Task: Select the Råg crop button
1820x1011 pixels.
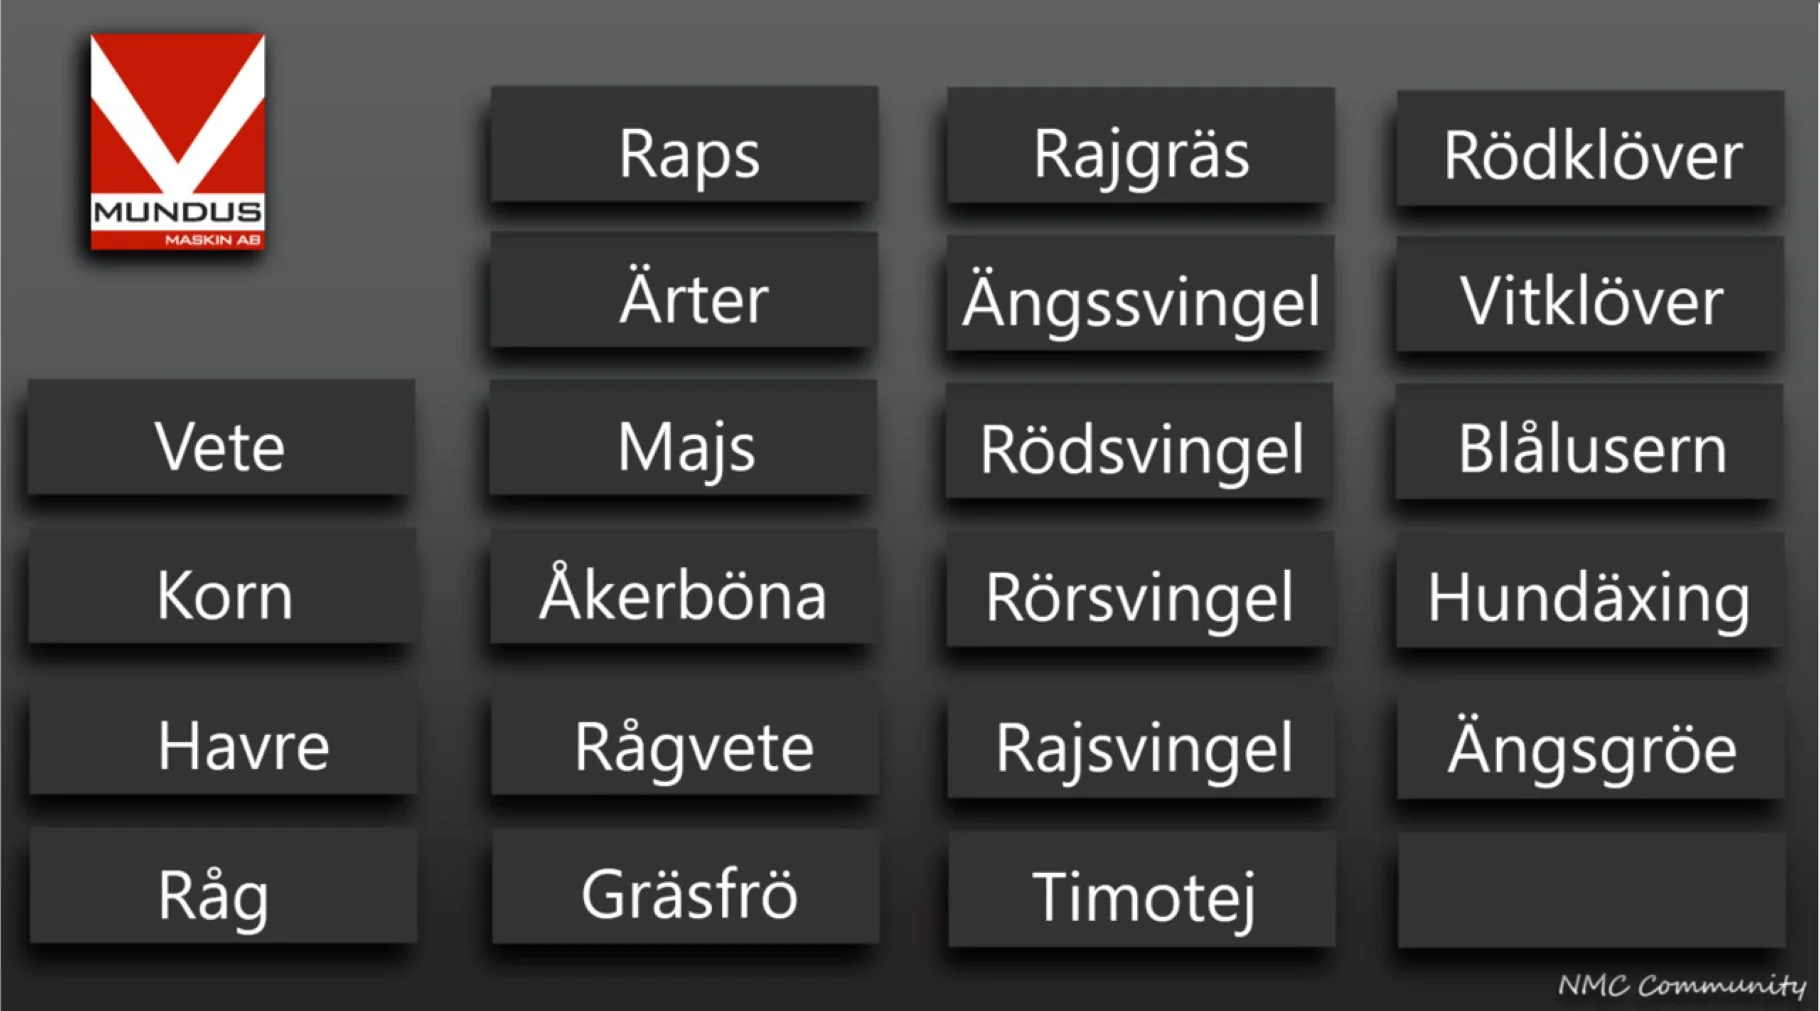Action: (223, 885)
